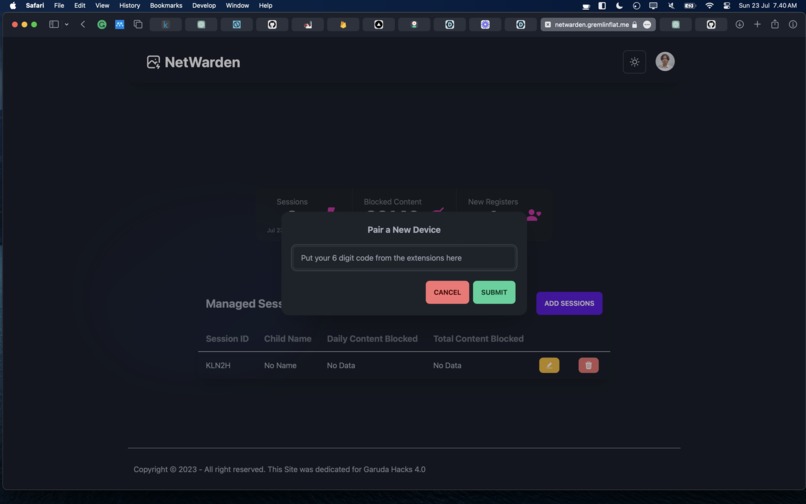Switch to the tab with the bar chart icon
The width and height of the screenshot is (806, 504).
coord(307,24)
